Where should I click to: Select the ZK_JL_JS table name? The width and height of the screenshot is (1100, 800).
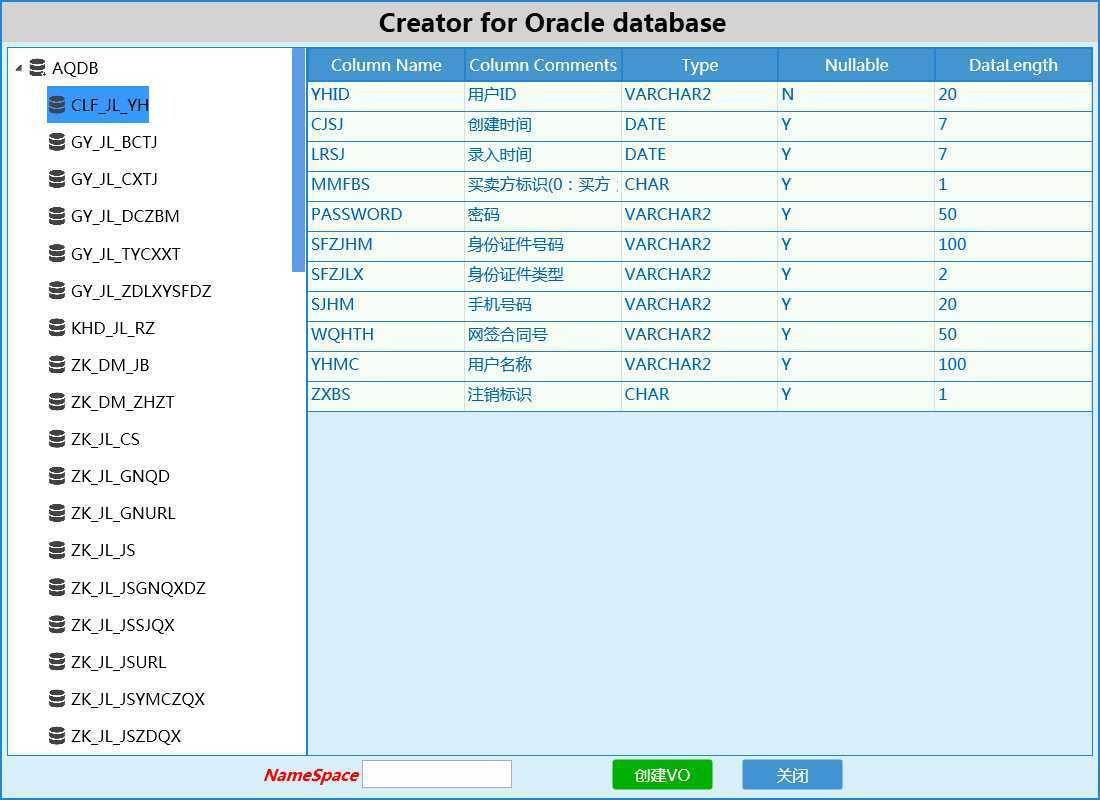tap(103, 550)
